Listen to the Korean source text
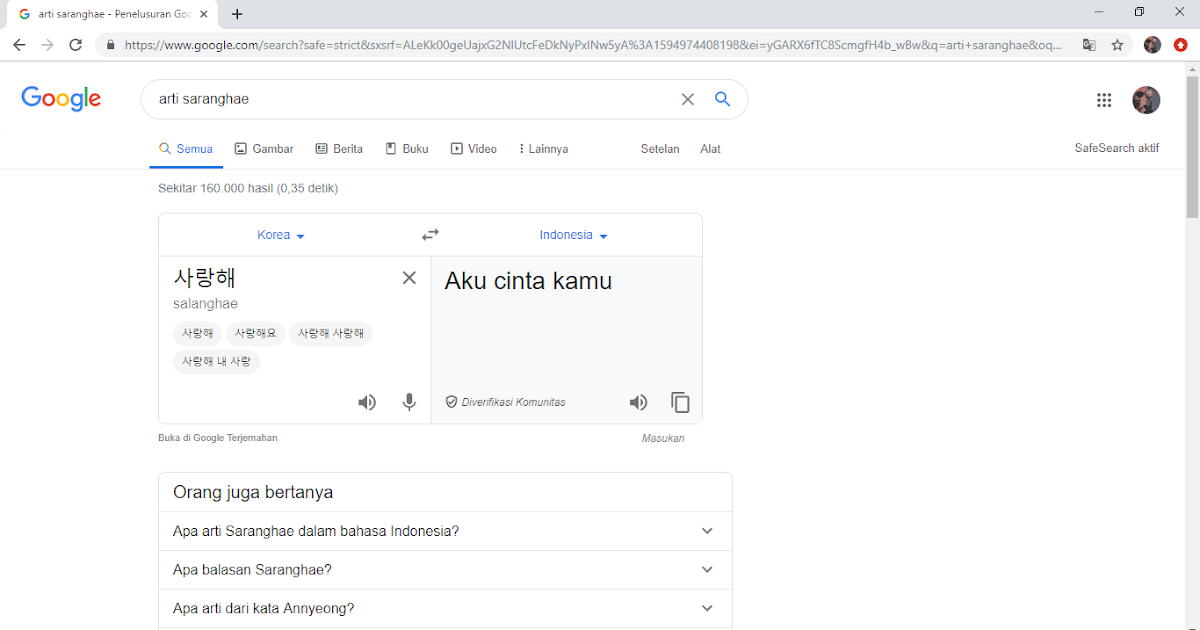The width and height of the screenshot is (1200, 630). click(367, 402)
